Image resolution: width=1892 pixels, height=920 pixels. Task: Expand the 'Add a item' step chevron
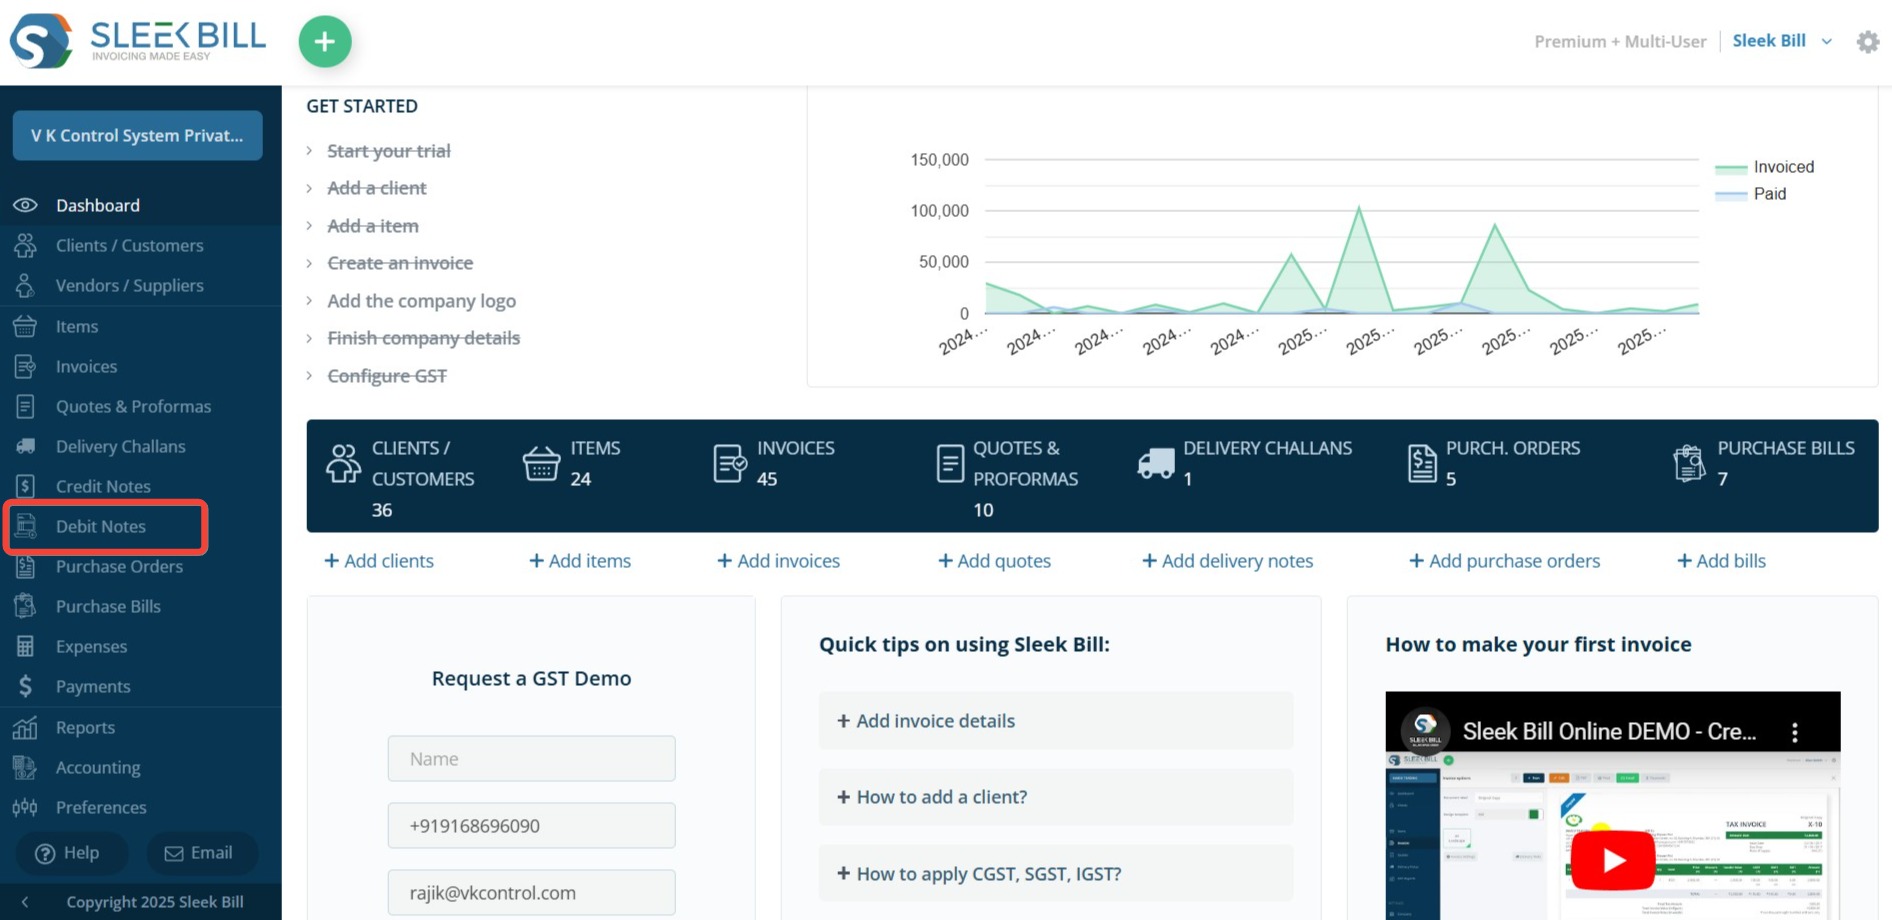pos(309,226)
